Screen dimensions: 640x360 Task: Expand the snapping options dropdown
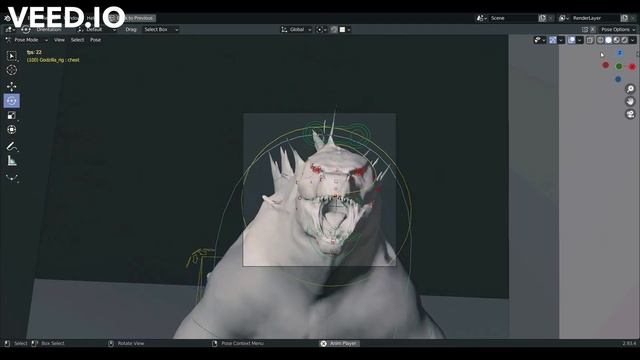tap(345, 29)
